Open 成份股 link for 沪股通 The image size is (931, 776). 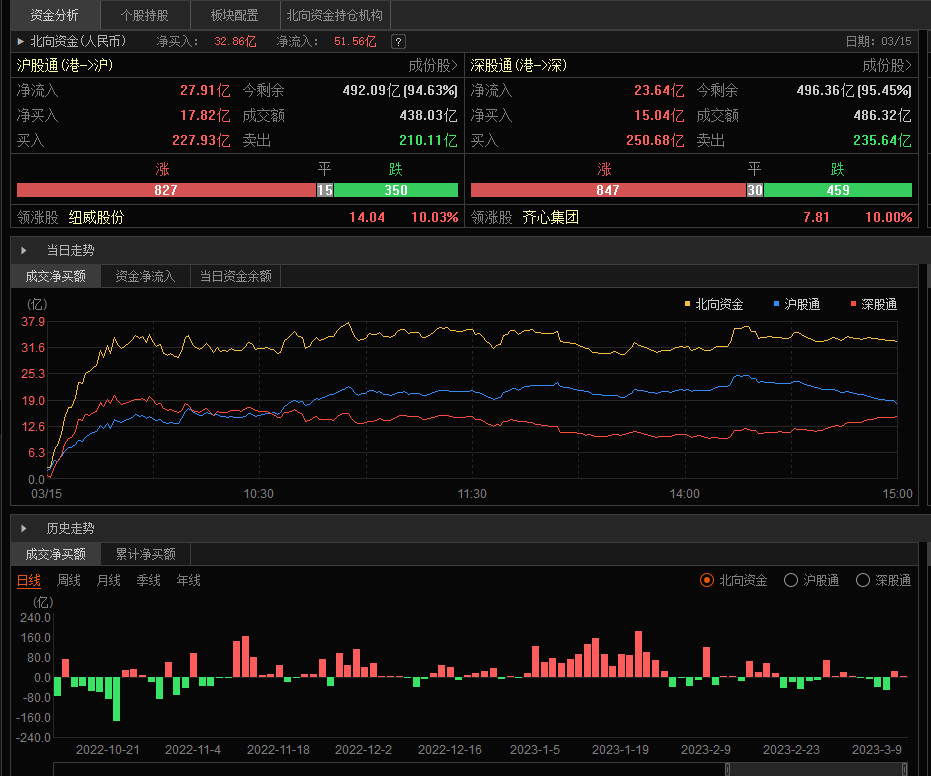(433, 66)
